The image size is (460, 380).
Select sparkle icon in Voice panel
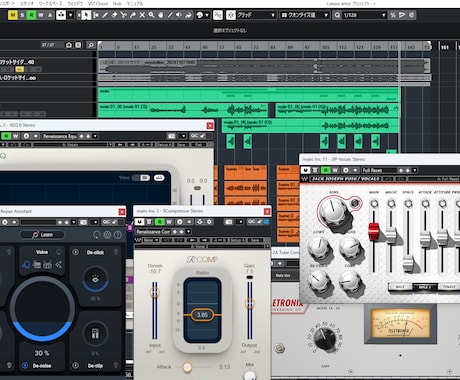[x=59, y=265]
